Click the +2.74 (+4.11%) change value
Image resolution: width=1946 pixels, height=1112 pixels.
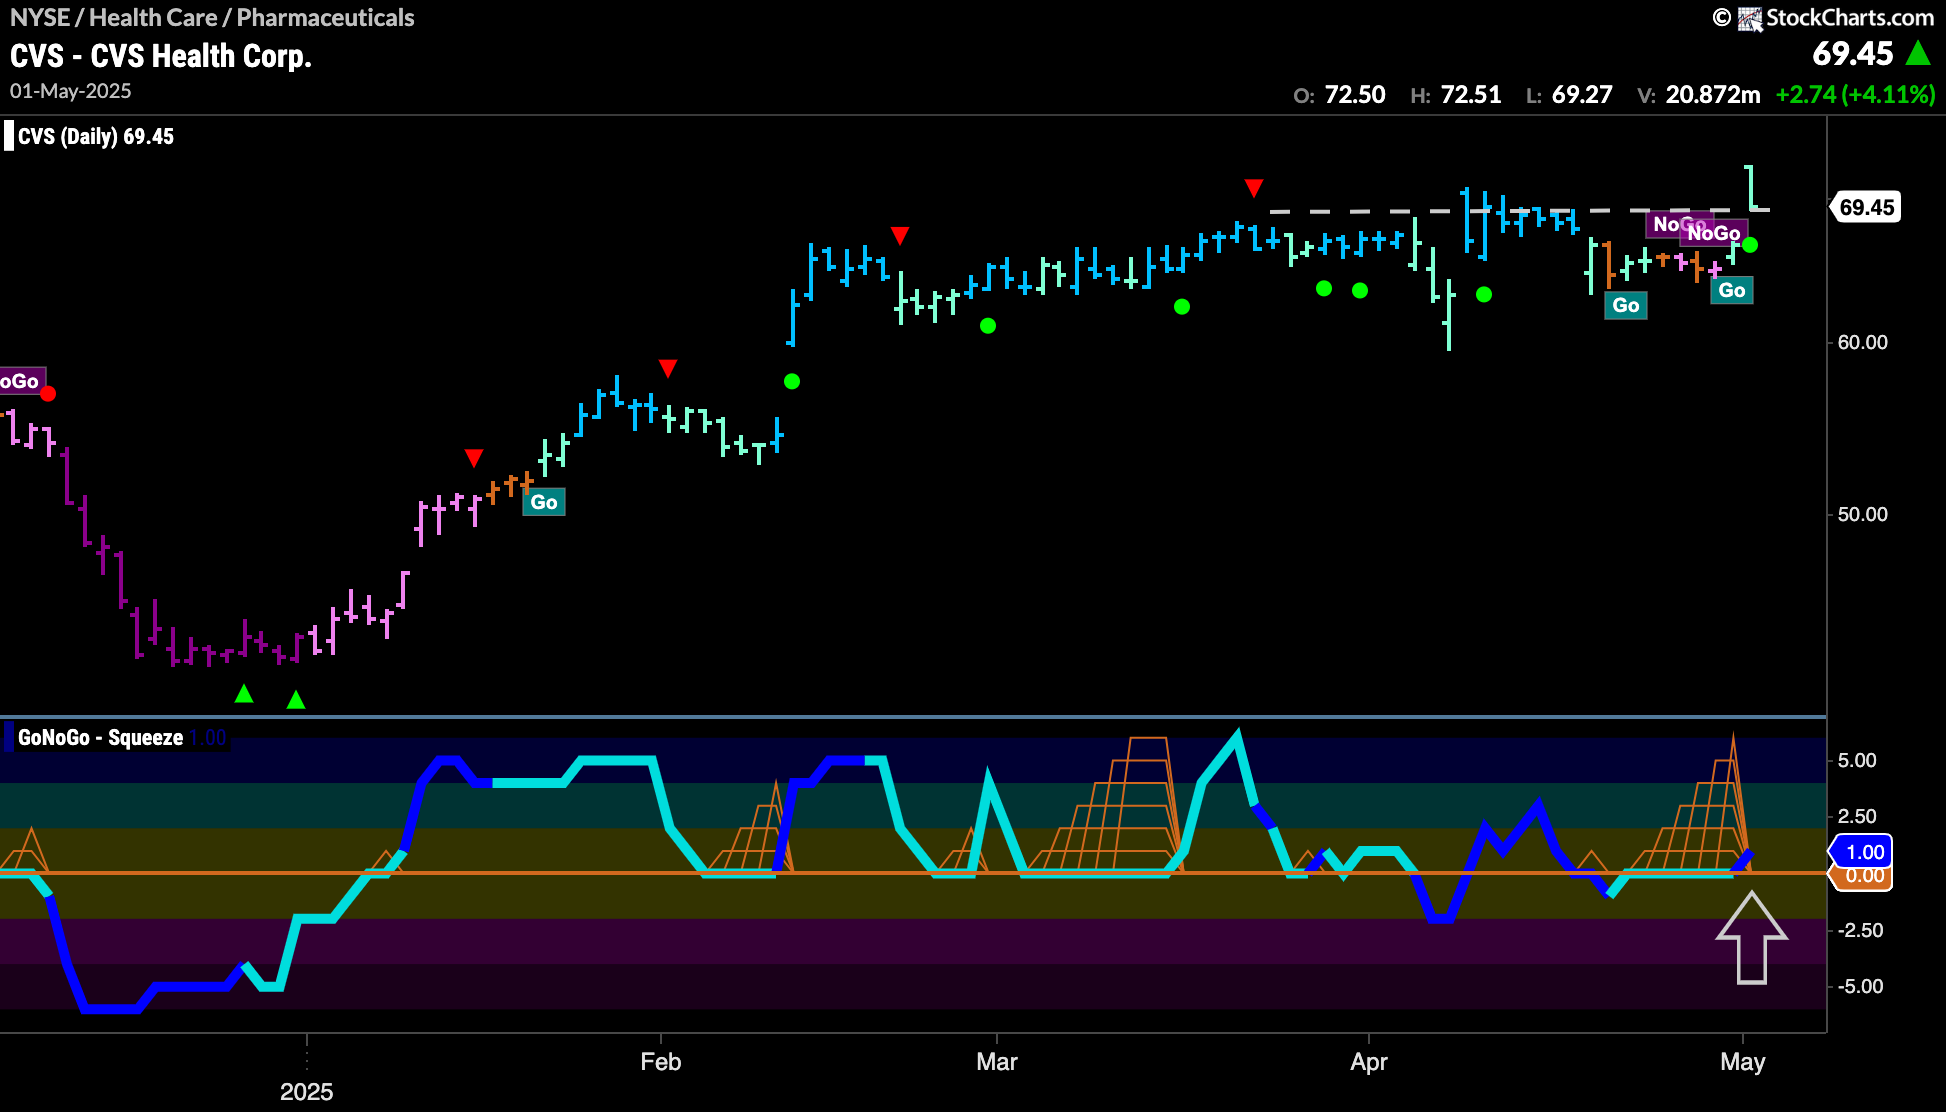tap(1855, 95)
